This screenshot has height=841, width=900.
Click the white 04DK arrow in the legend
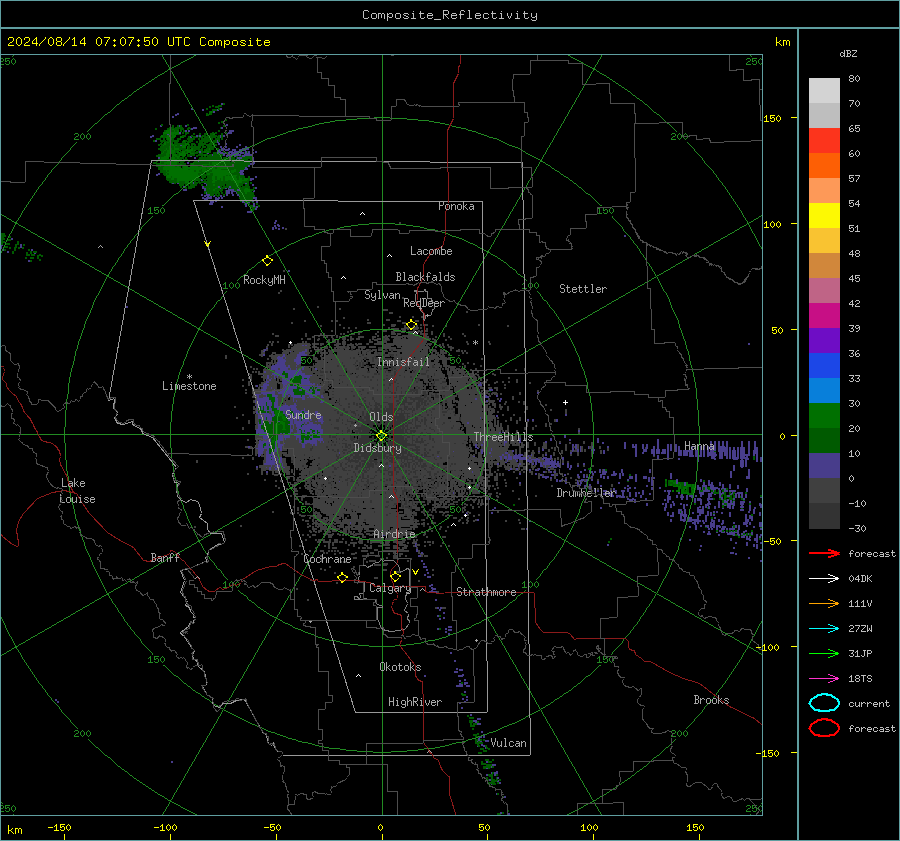[824, 578]
